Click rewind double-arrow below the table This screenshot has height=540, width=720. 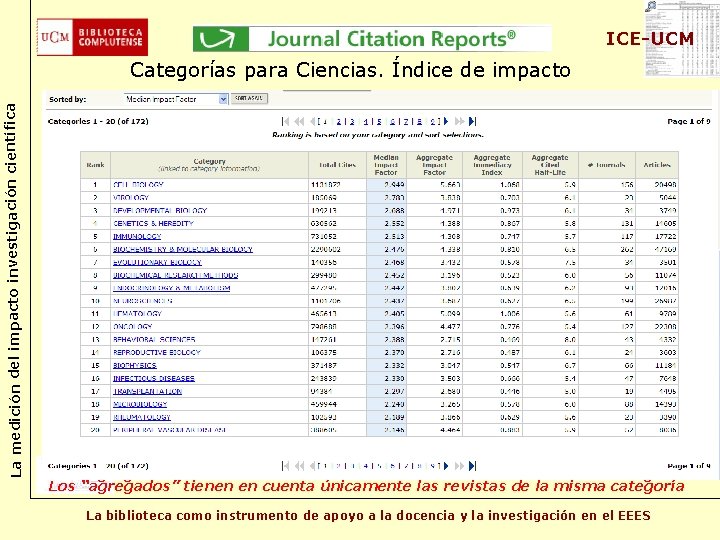(299, 466)
